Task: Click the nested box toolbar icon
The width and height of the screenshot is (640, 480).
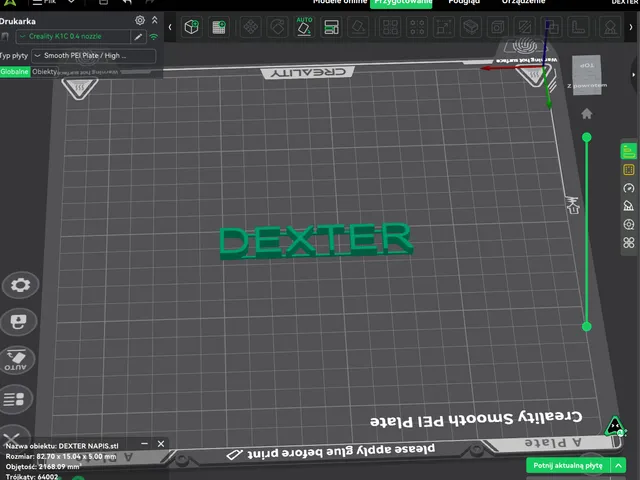Action: coord(498,27)
